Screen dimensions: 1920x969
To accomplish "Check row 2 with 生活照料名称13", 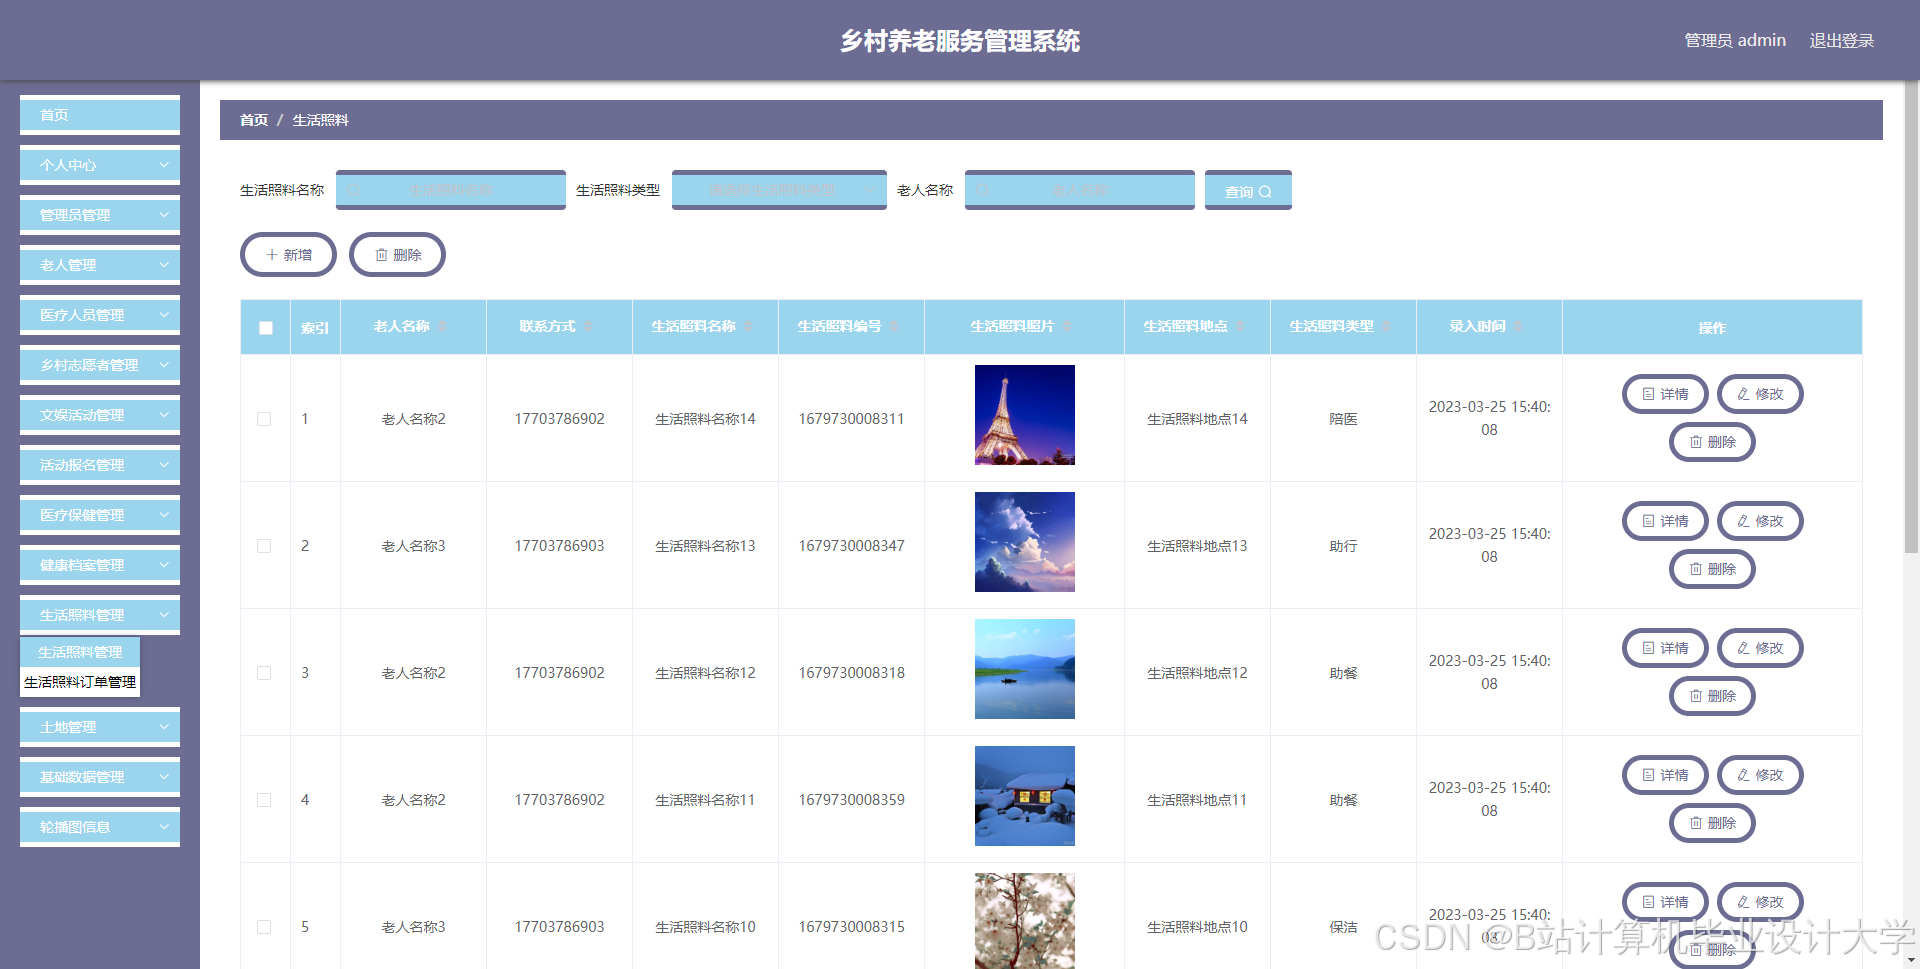I will coord(264,546).
